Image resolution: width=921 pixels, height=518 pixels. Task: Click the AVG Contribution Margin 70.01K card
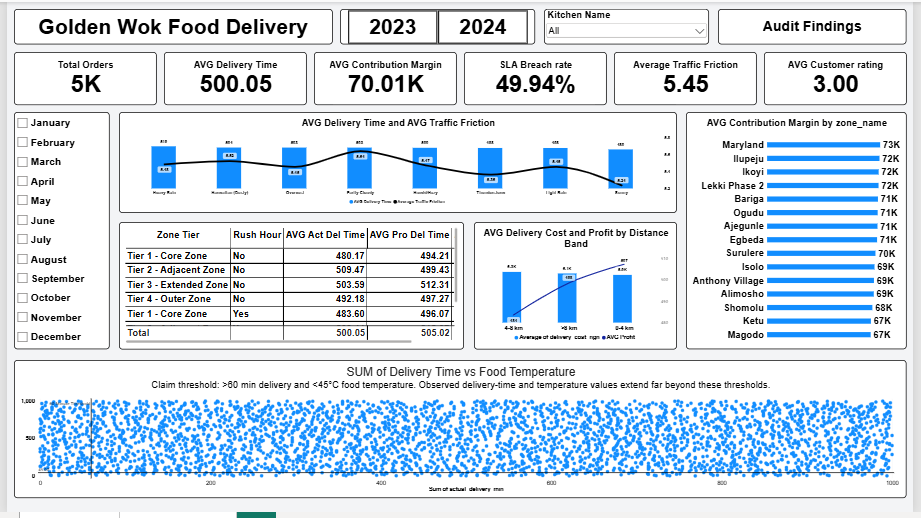pos(385,78)
